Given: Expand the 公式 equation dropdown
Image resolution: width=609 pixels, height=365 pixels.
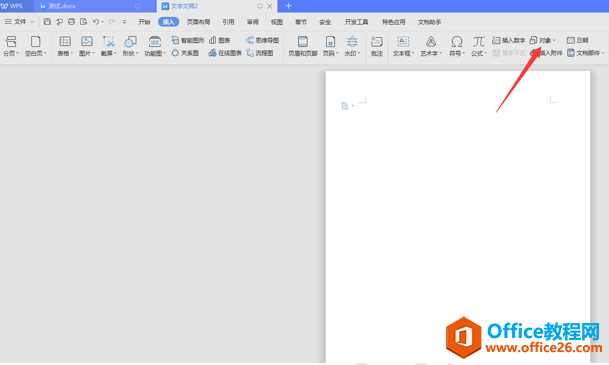Looking at the screenshot, I should coord(485,53).
